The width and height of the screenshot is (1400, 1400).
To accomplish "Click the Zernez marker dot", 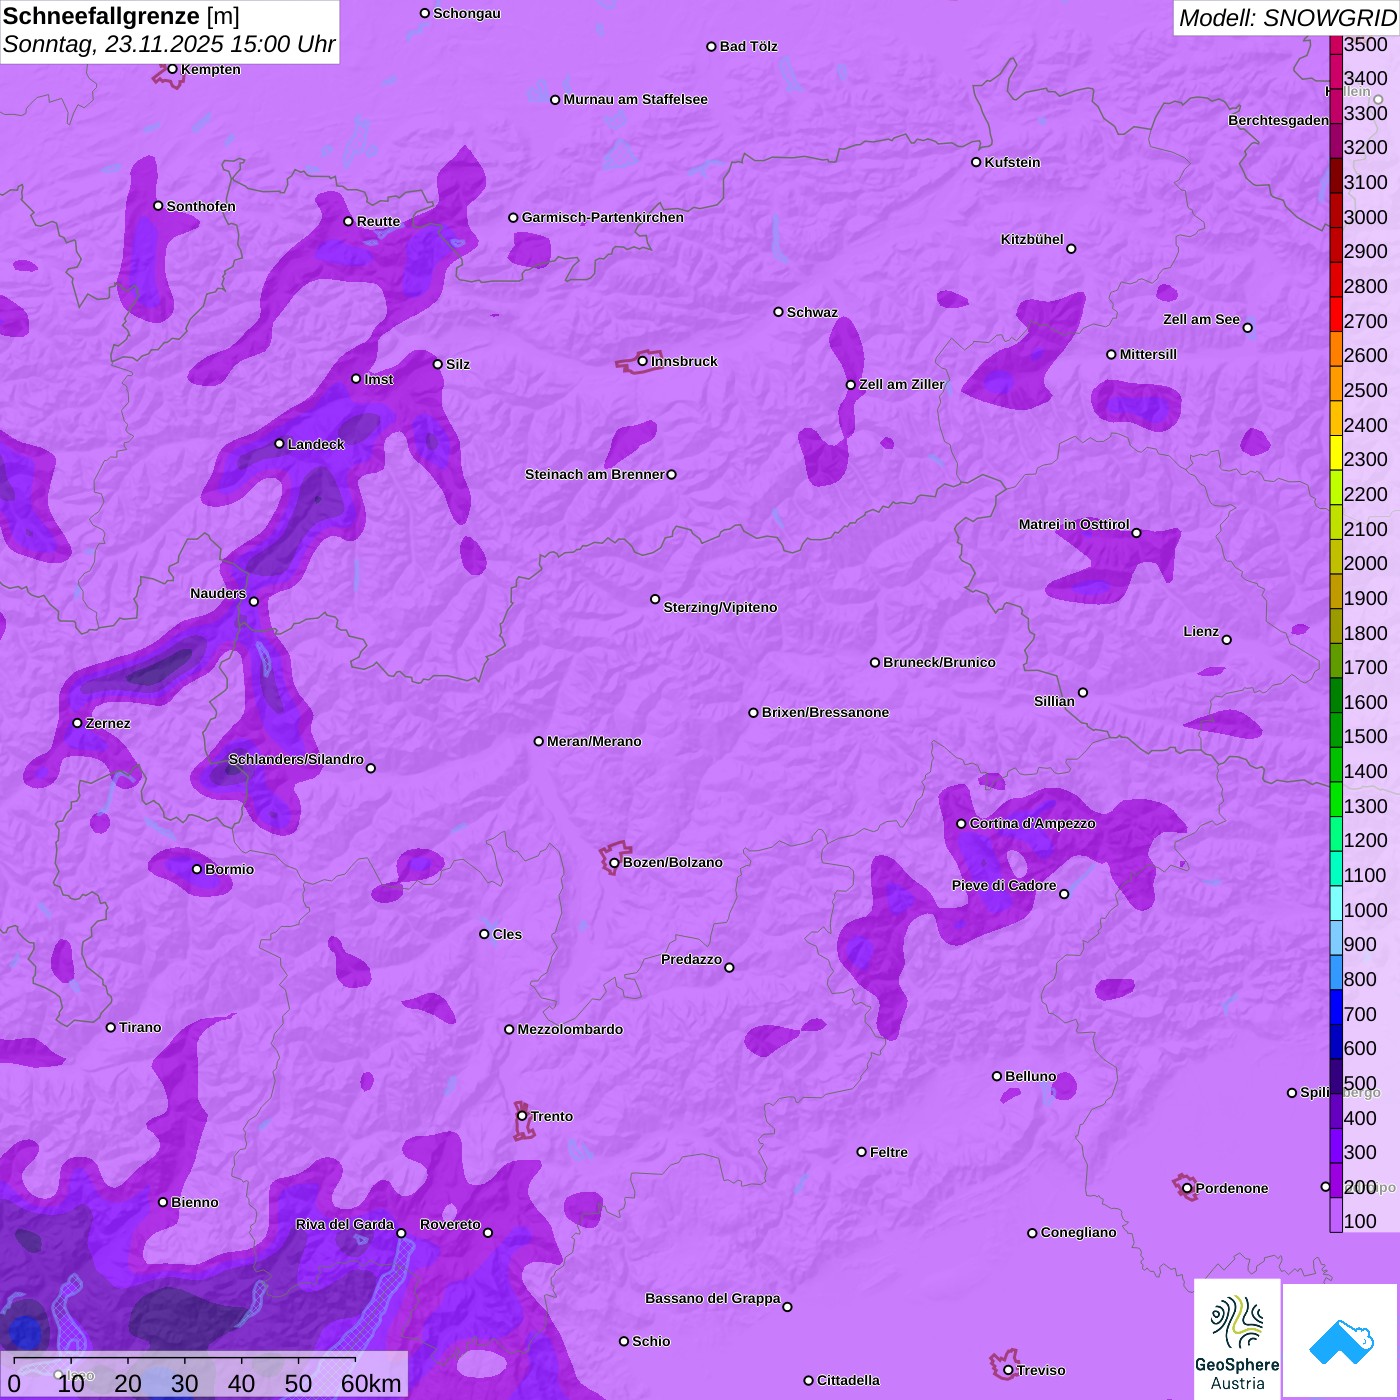I will pyautogui.click(x=78, y=723).
